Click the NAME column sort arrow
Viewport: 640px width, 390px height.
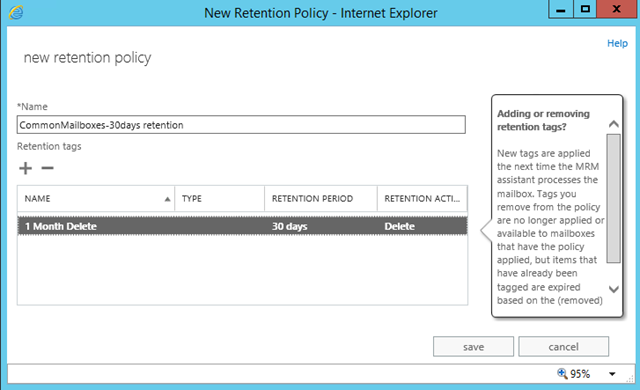(x=167, y=199)
